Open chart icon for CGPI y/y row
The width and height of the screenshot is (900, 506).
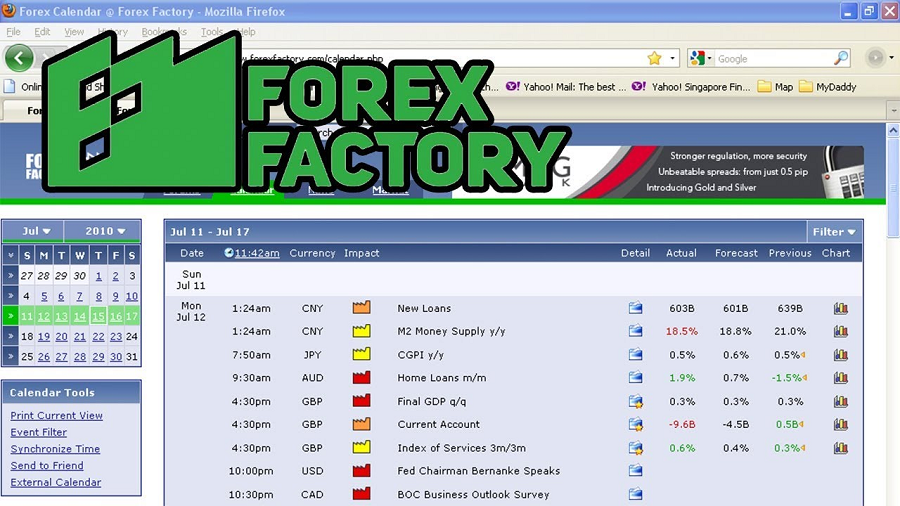(x=840, y=355)
